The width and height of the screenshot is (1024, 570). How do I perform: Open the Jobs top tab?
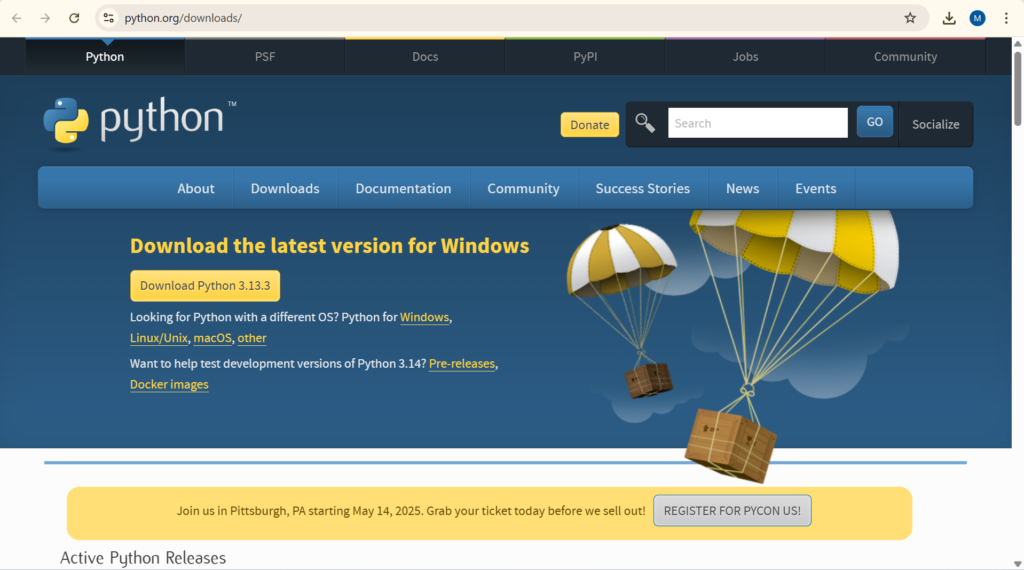click(745, 57)
